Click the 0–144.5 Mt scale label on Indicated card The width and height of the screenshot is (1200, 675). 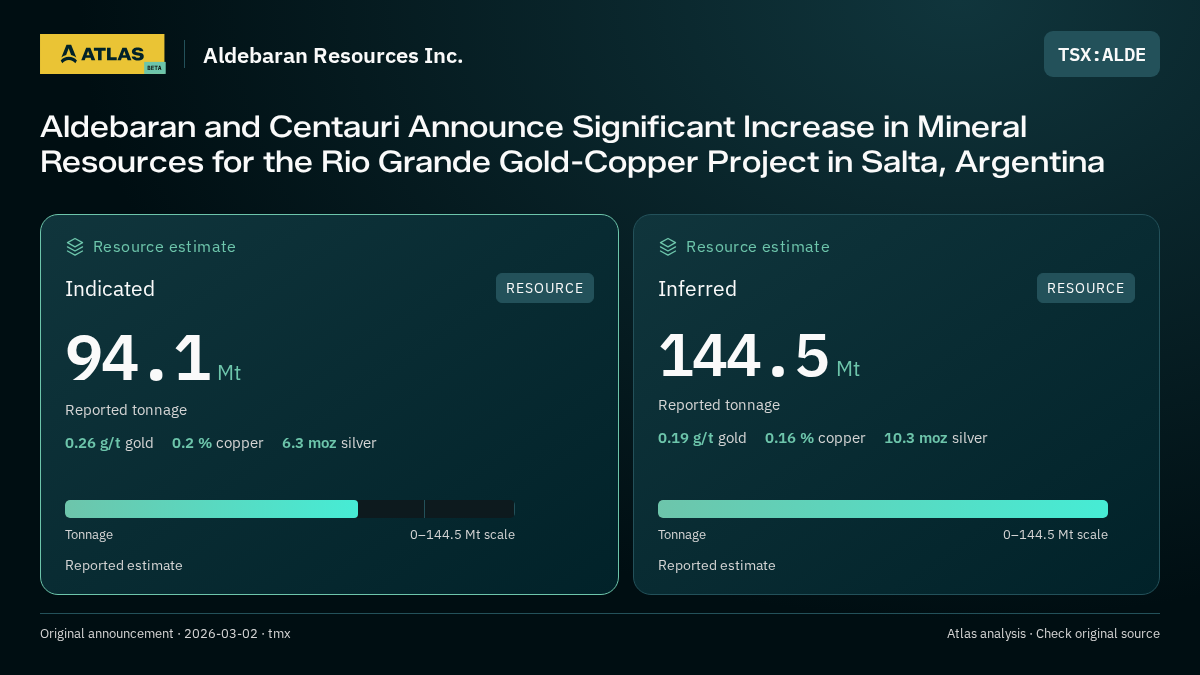coord(462,535)
